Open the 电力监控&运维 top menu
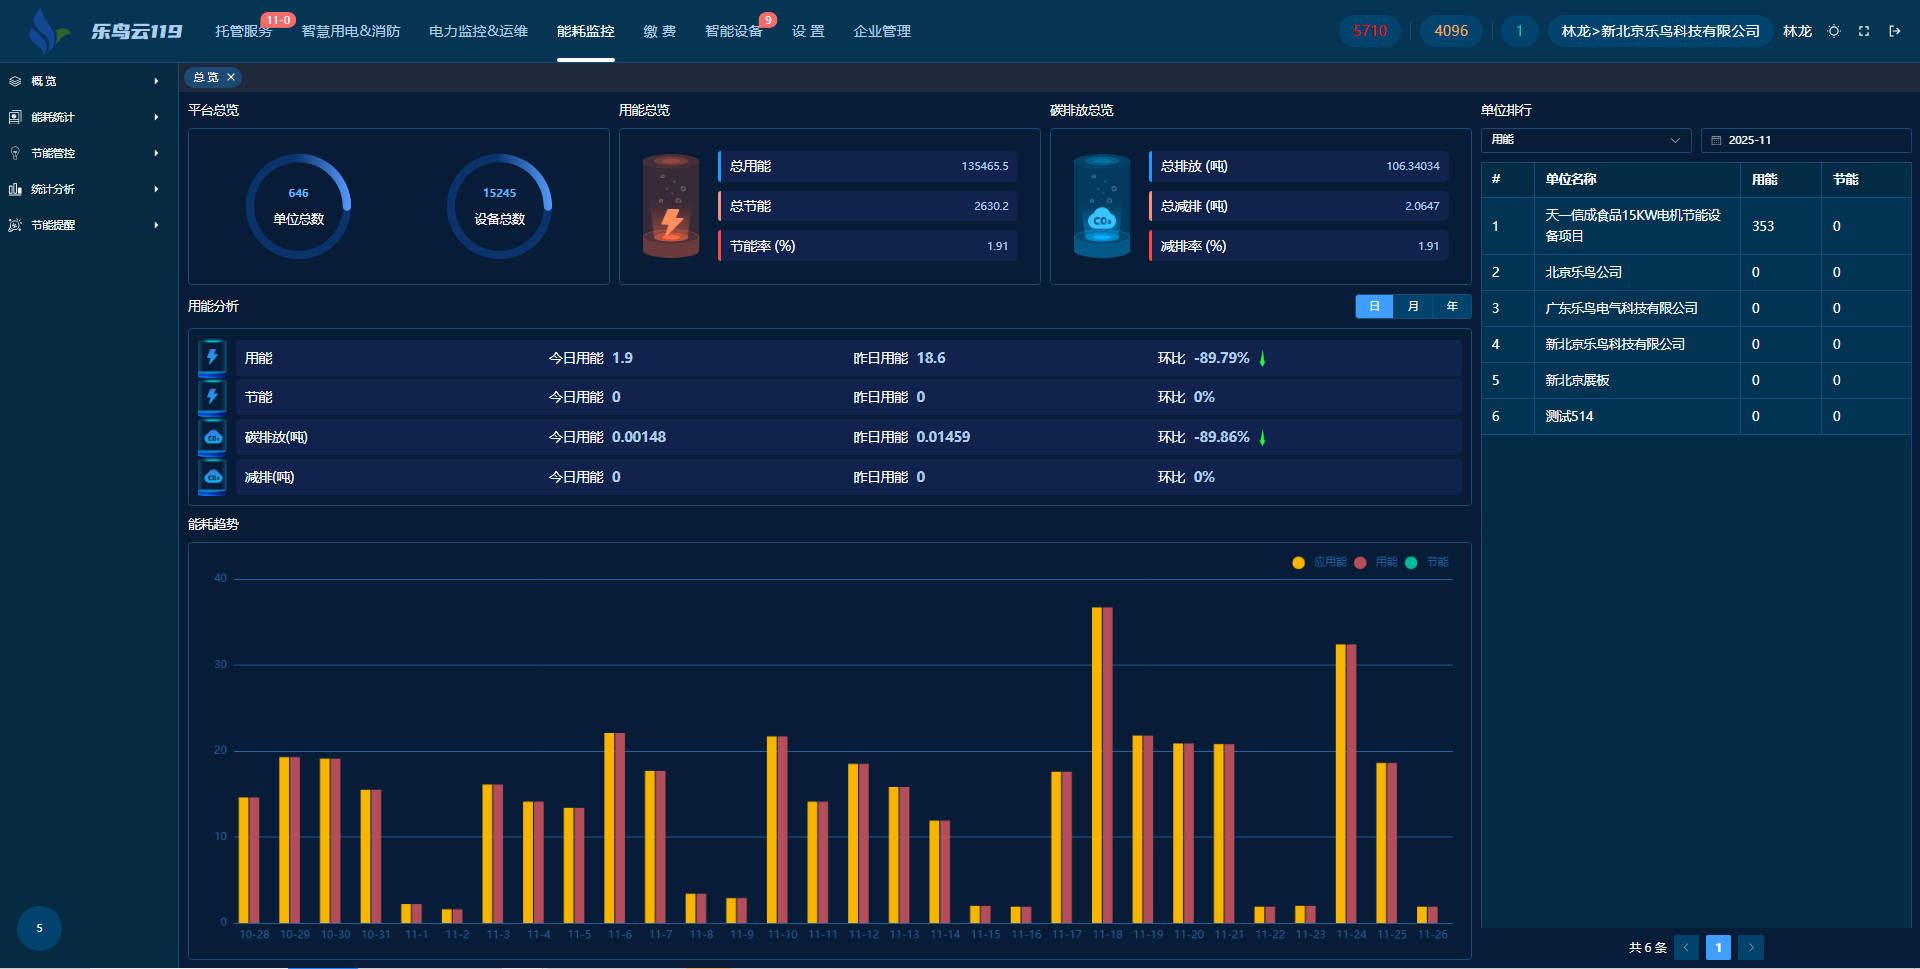1920x969 pixels. tap(478, 31)
